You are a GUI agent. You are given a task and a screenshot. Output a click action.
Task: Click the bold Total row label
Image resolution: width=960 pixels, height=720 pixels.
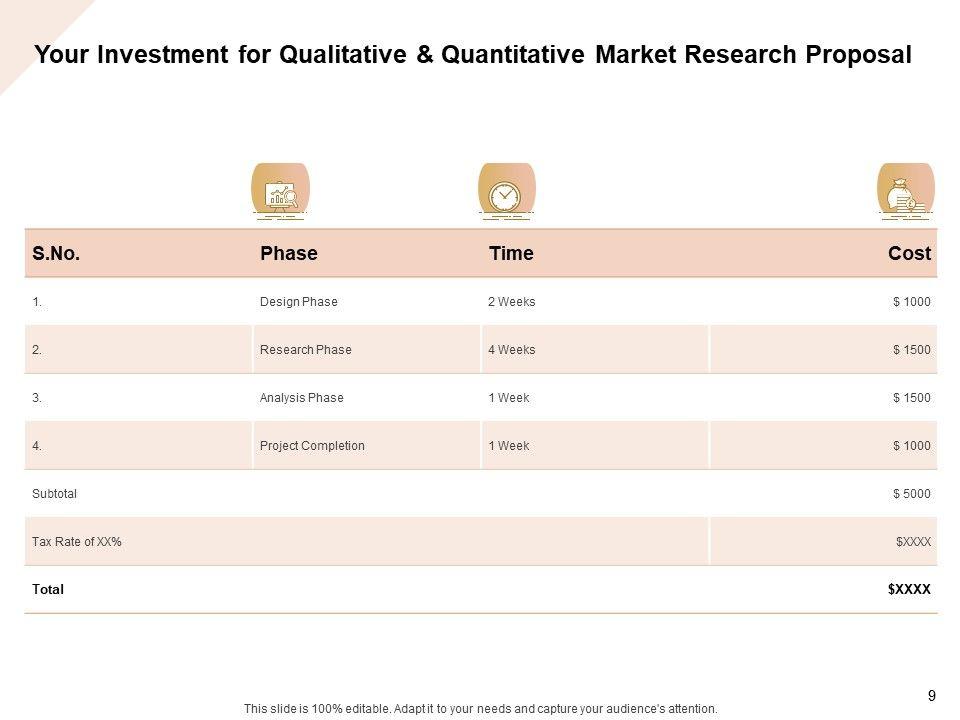[48, 590]
